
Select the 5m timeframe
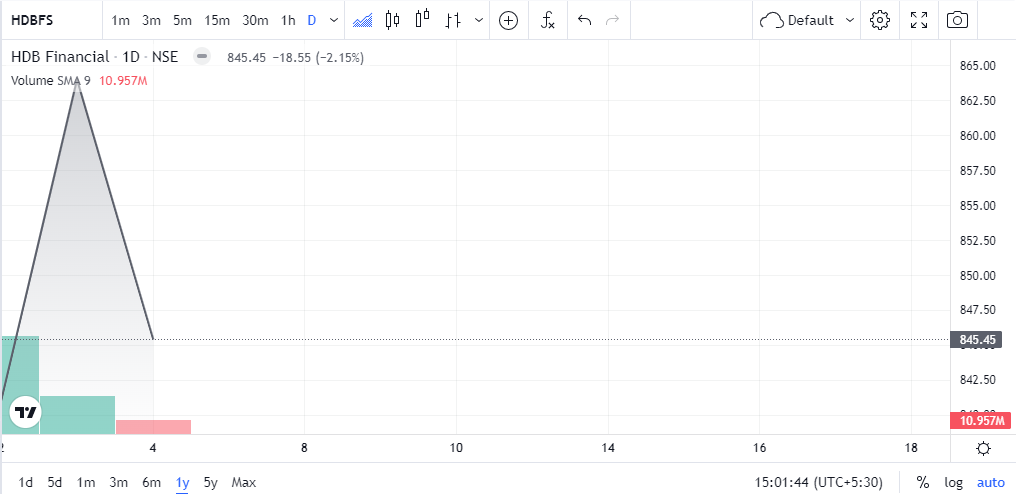click(182, 20)
